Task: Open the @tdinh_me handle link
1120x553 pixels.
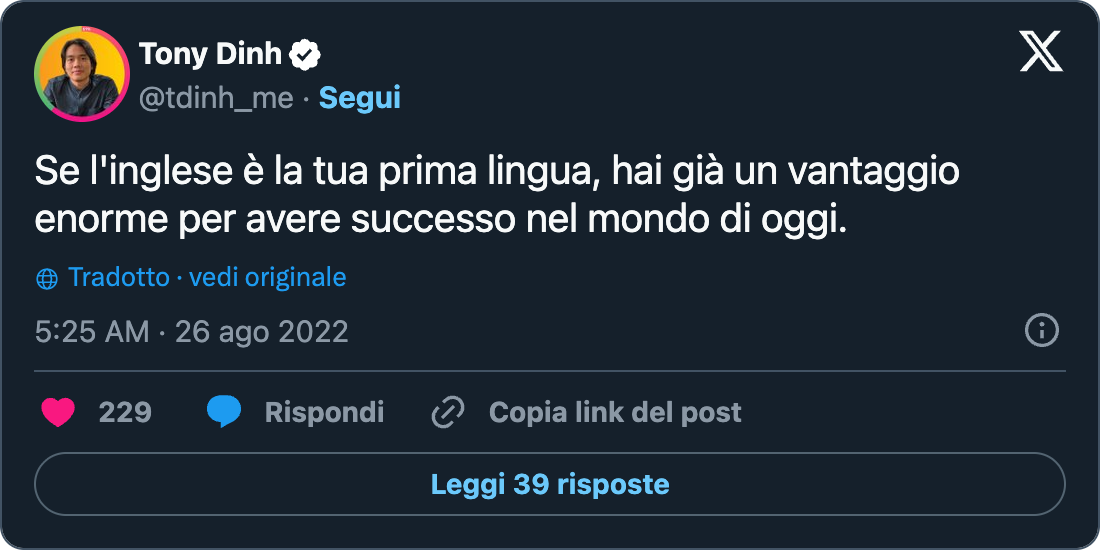Action: pyautogui.click(x=216, y=99)
